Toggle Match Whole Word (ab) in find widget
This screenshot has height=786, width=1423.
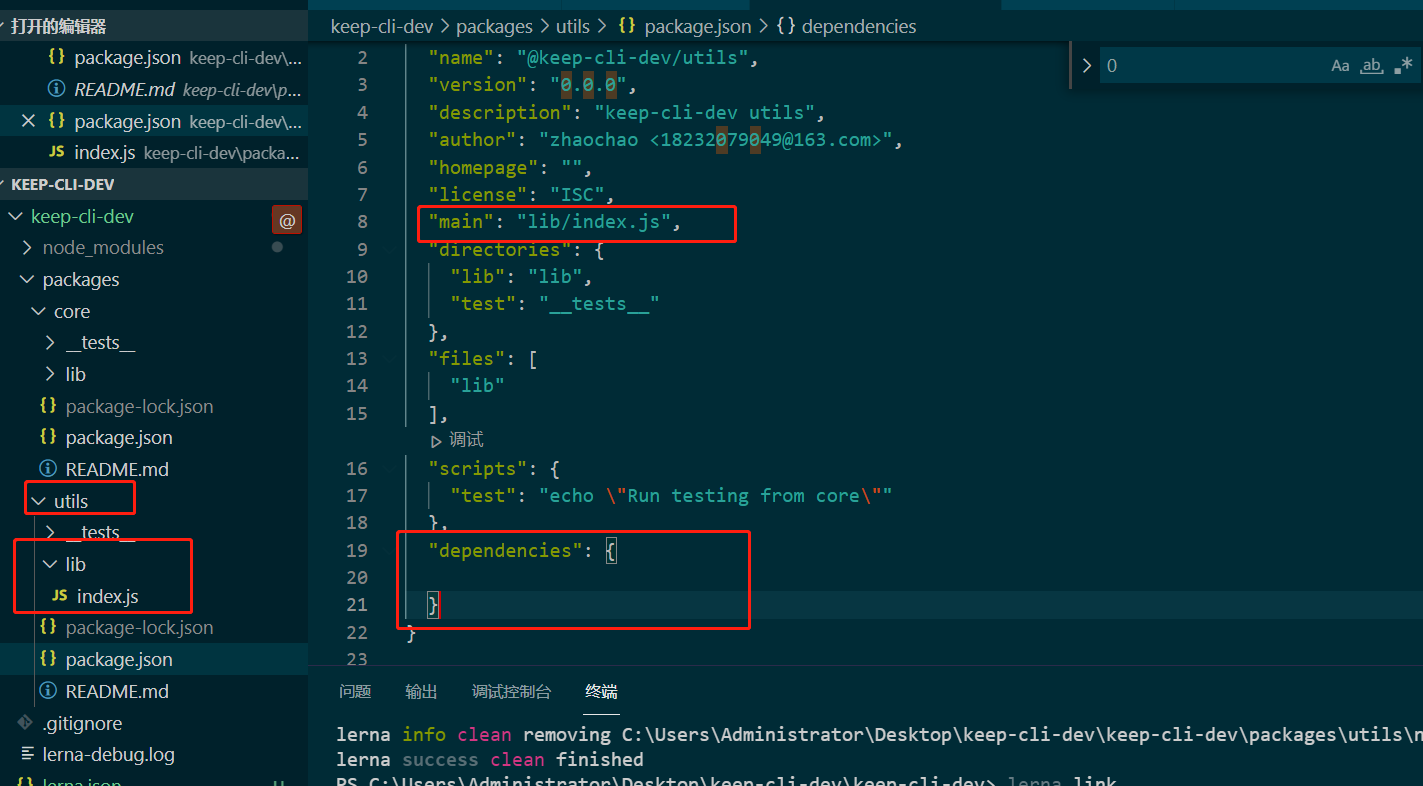click(1372, 66)
